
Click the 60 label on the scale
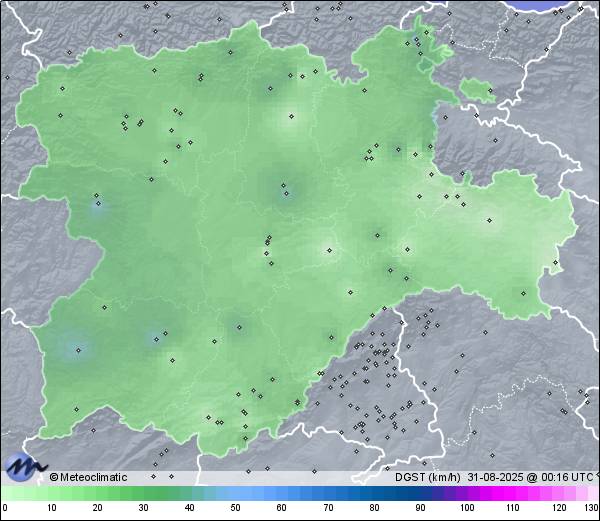(x=282, y=508)
